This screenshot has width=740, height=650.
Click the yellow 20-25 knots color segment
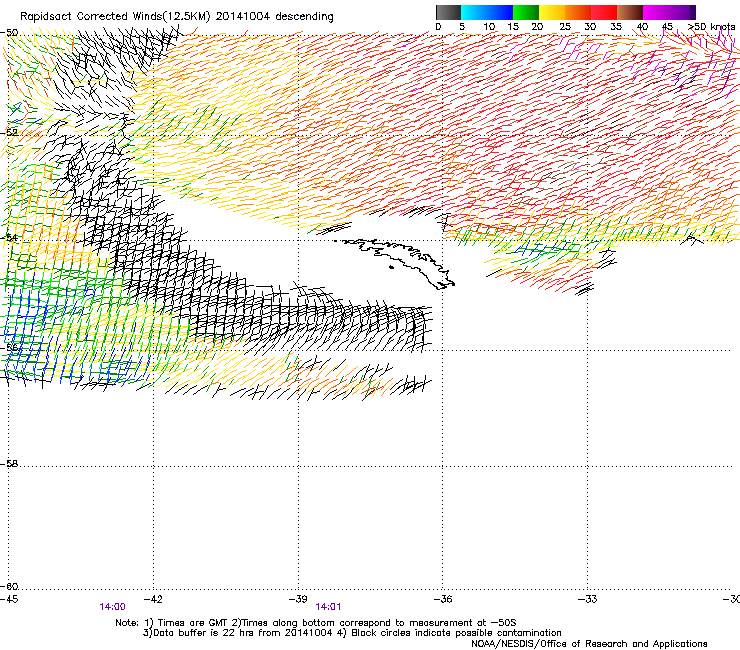tap(552, 12)
